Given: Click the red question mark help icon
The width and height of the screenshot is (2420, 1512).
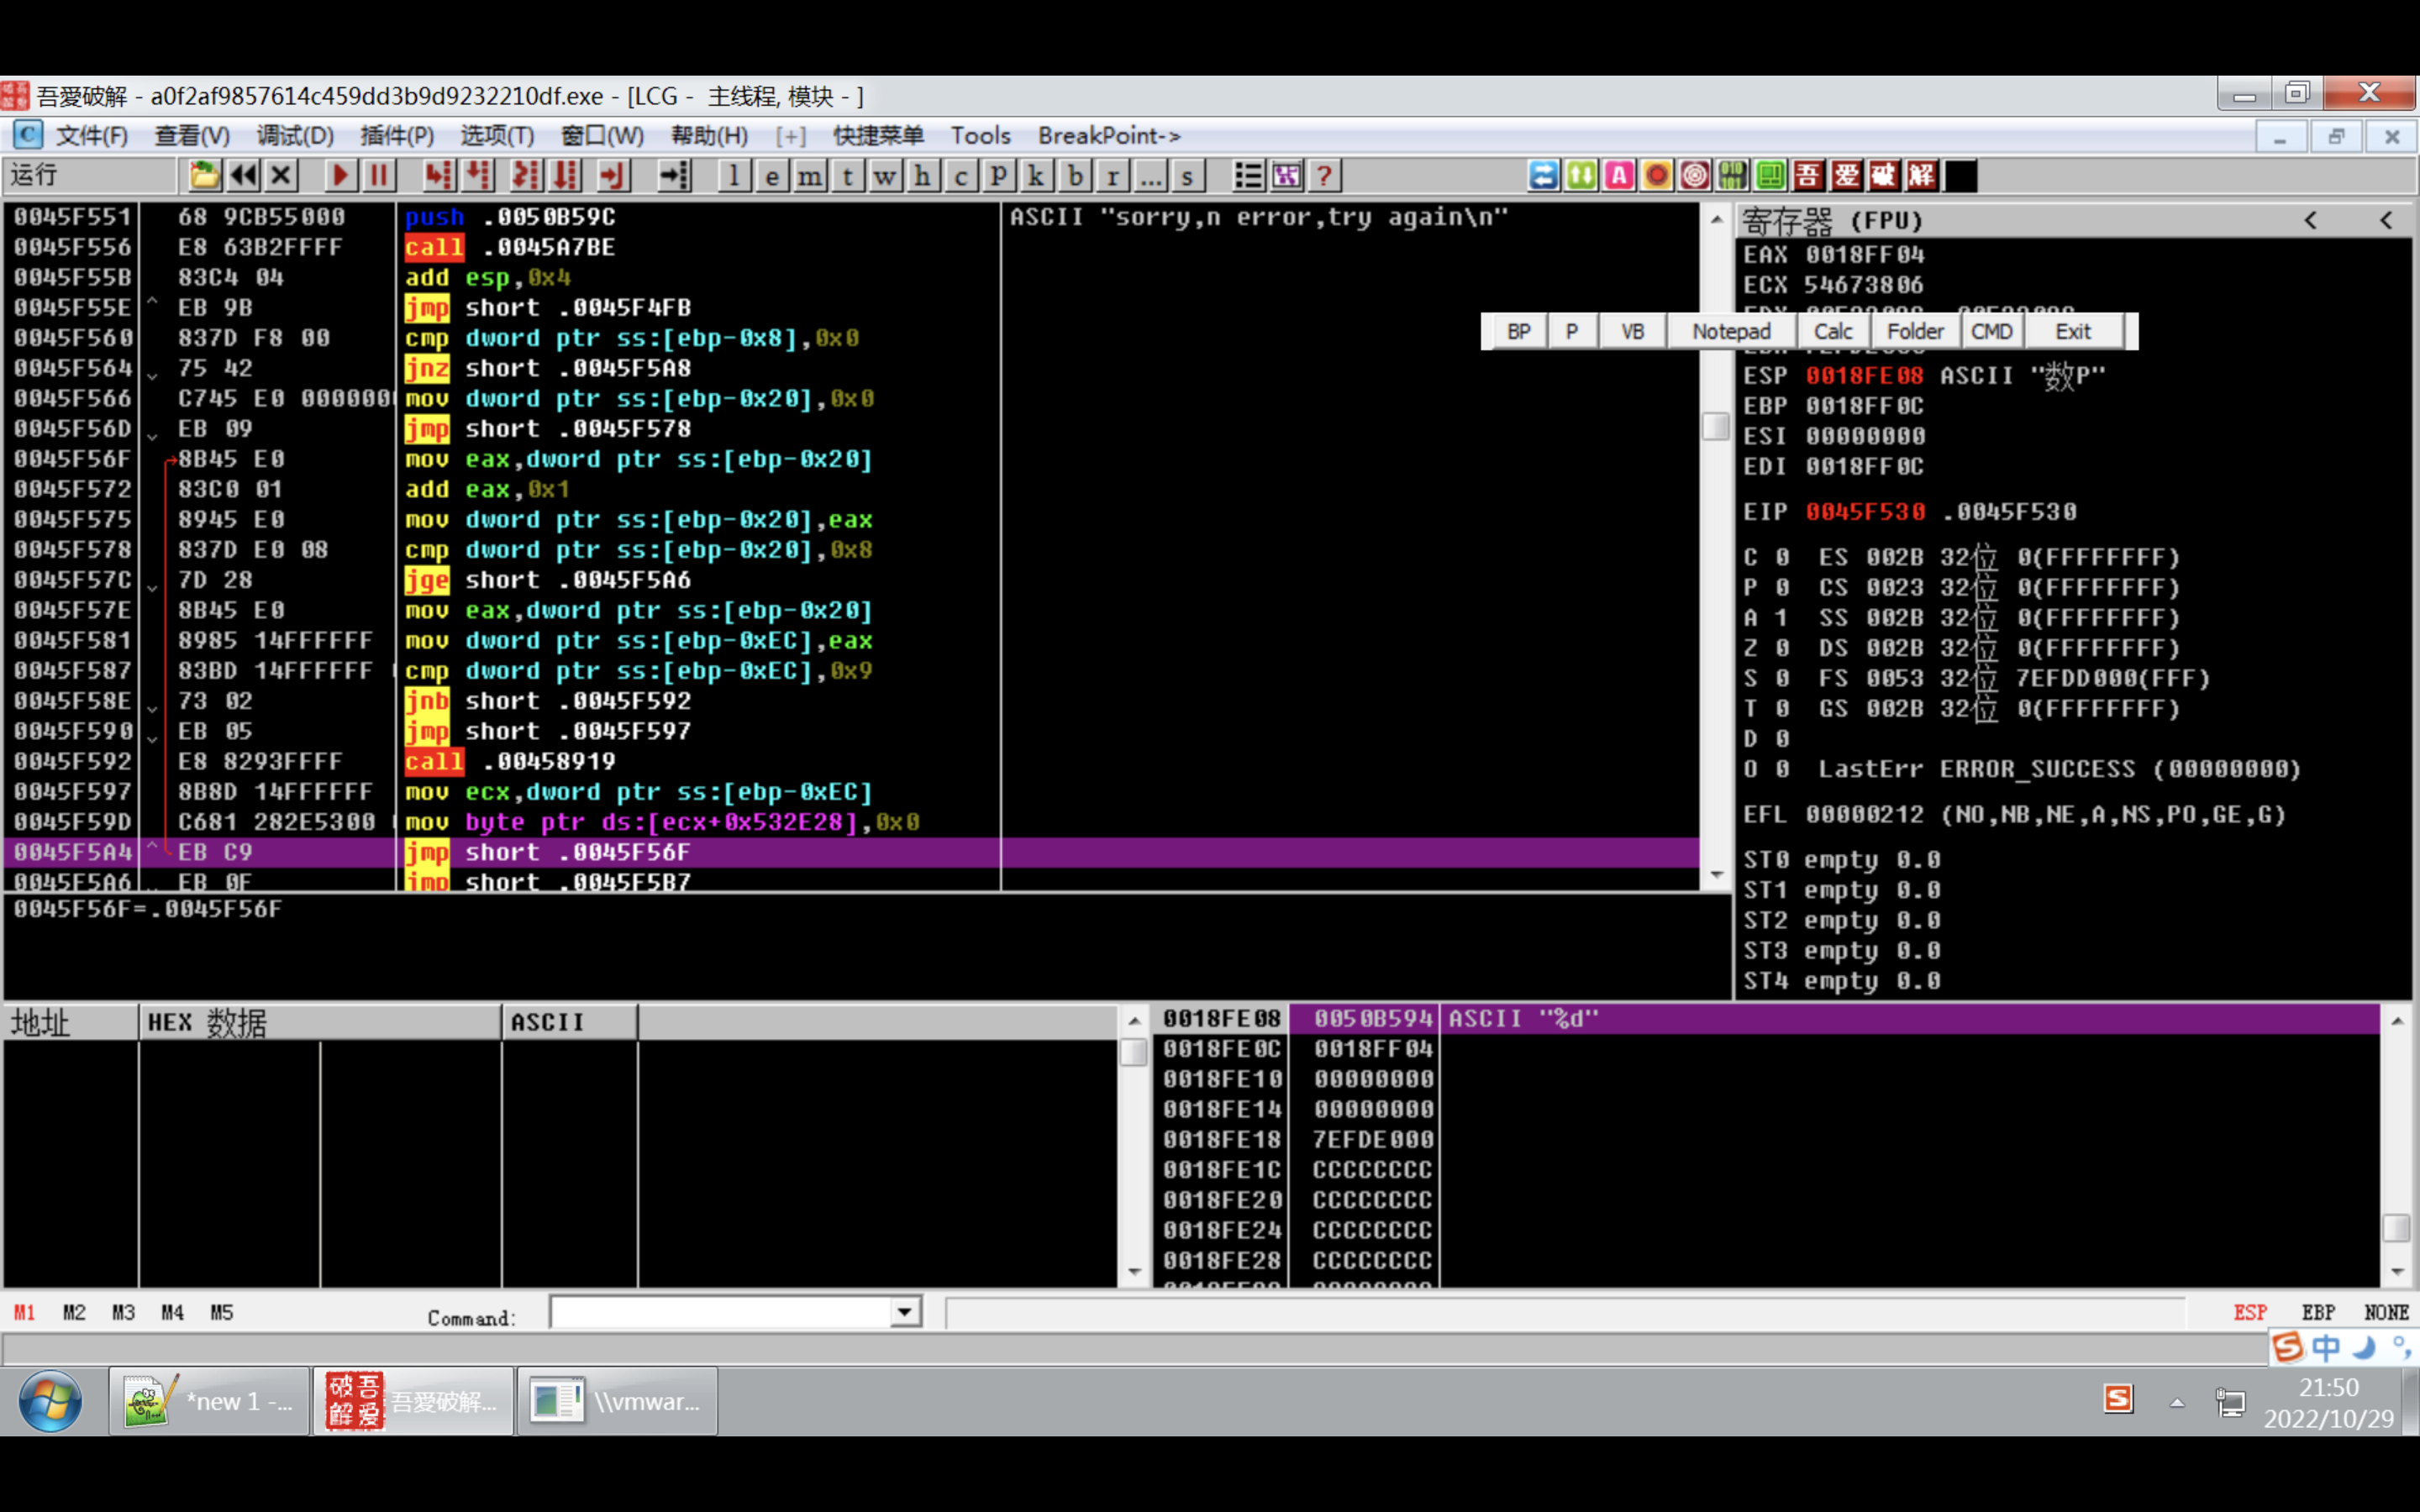Looking at the screenshot, I should coord(1324,176).
